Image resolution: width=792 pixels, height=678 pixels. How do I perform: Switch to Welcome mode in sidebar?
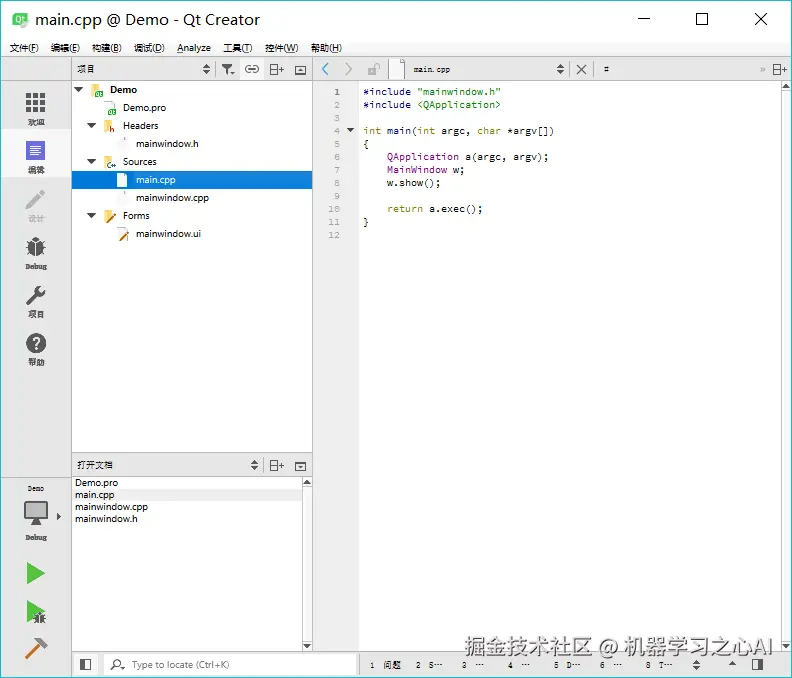[x=36, y=107]
